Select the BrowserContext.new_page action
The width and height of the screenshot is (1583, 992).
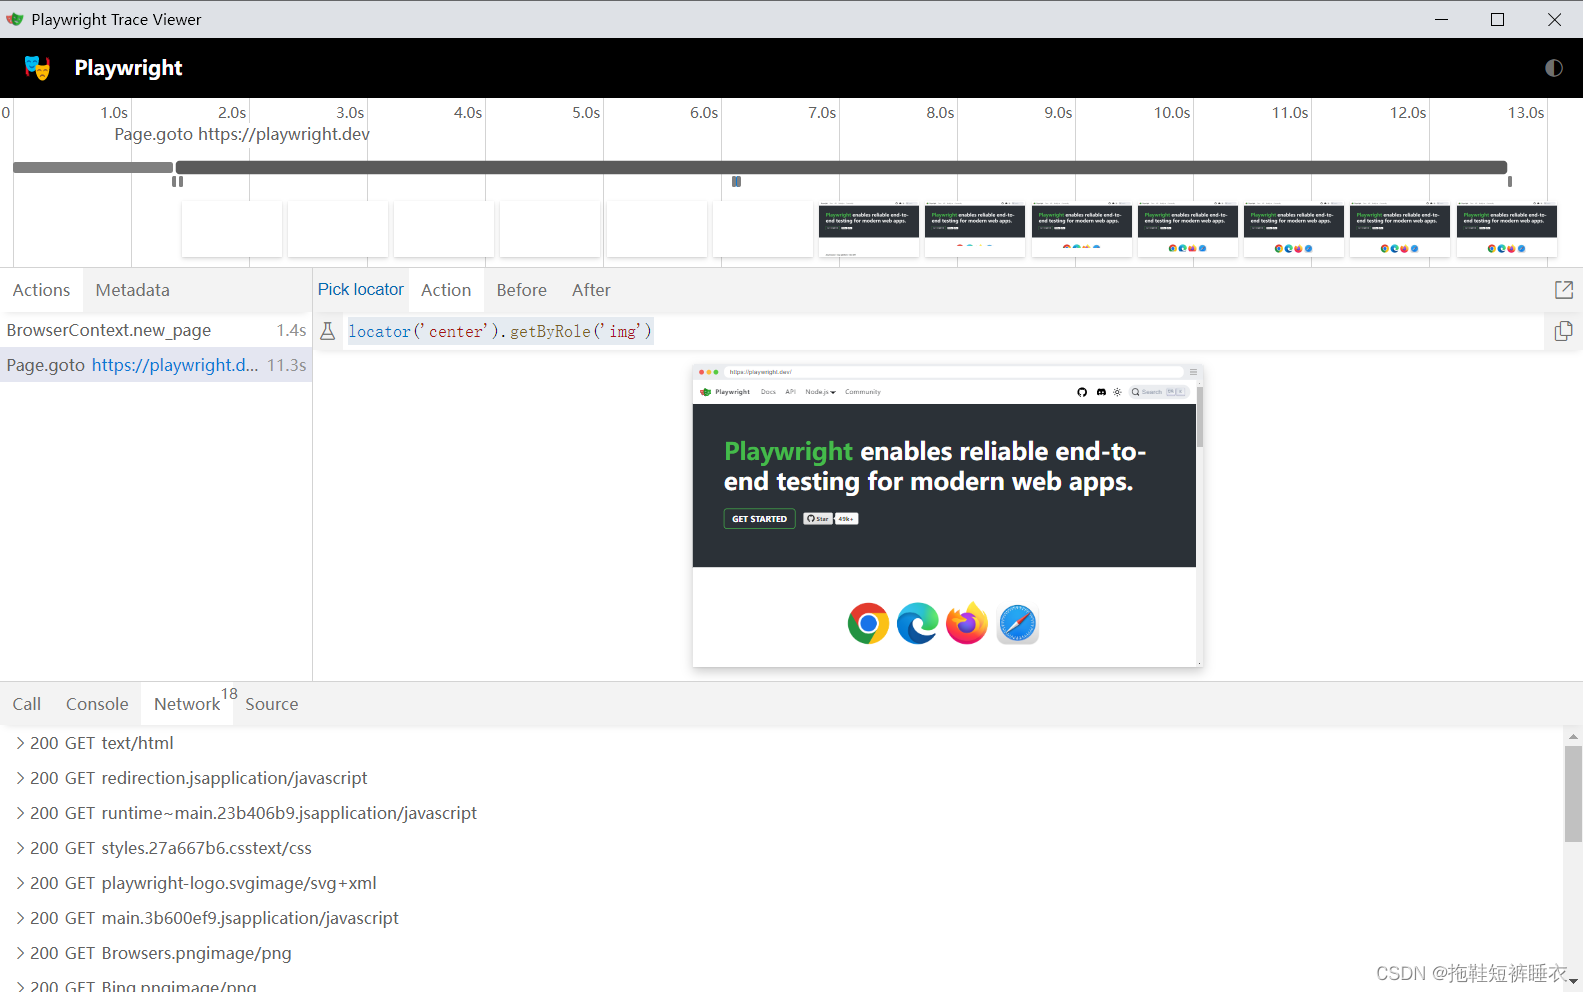click(156, 330)
